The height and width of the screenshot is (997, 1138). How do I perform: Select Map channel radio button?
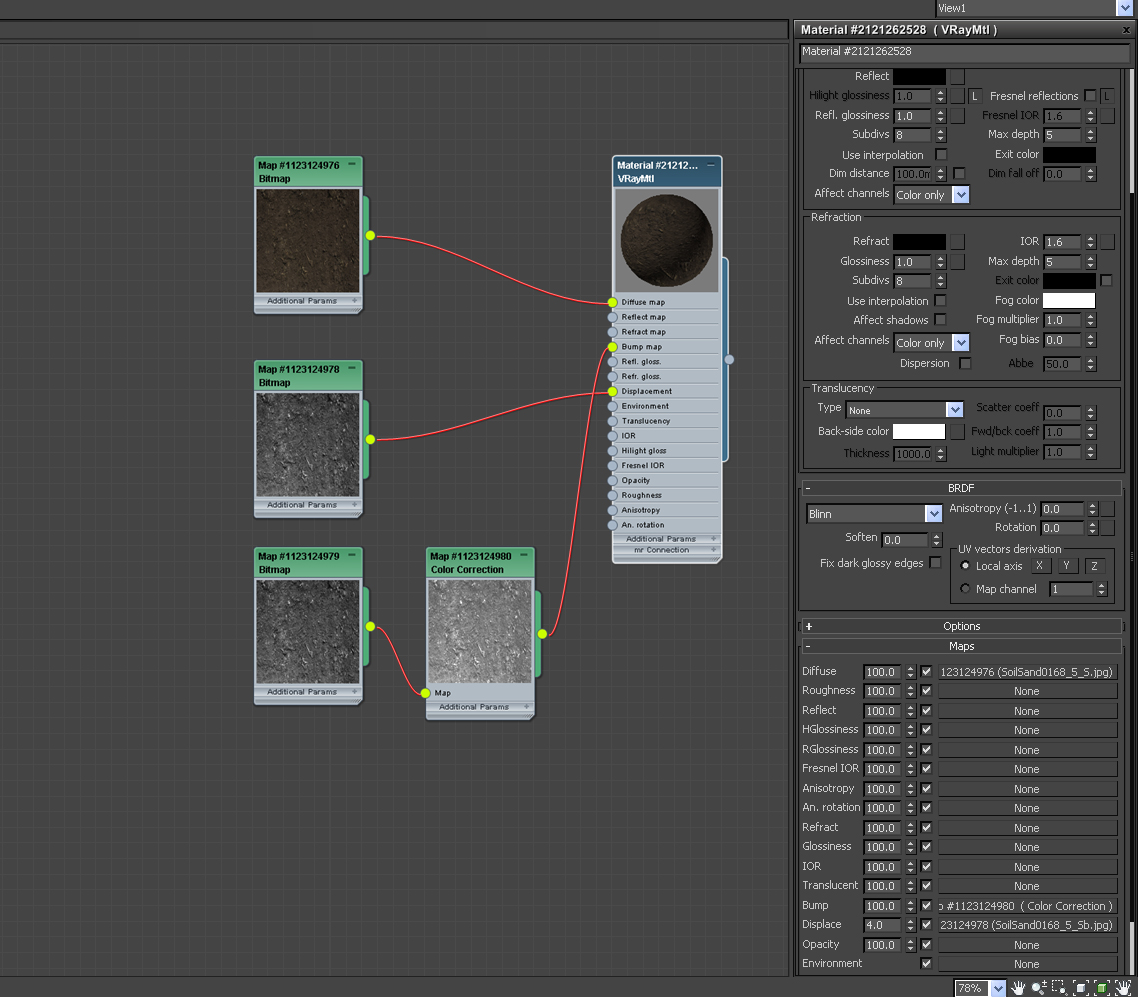pyautogui.click(x=965, y=588)
